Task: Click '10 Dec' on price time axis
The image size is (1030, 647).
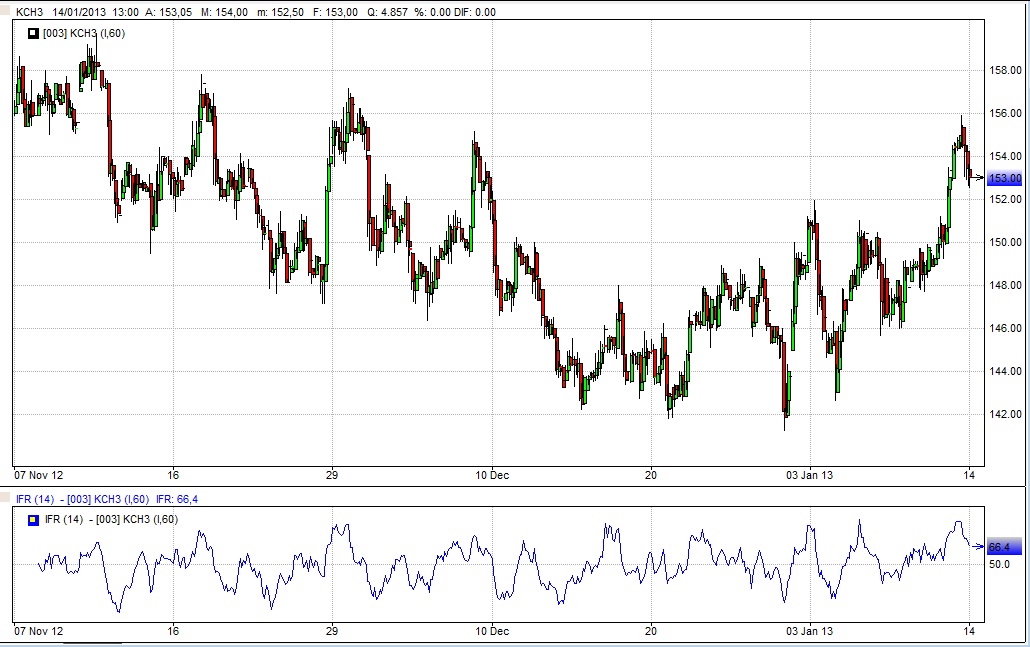Action: 492,476
